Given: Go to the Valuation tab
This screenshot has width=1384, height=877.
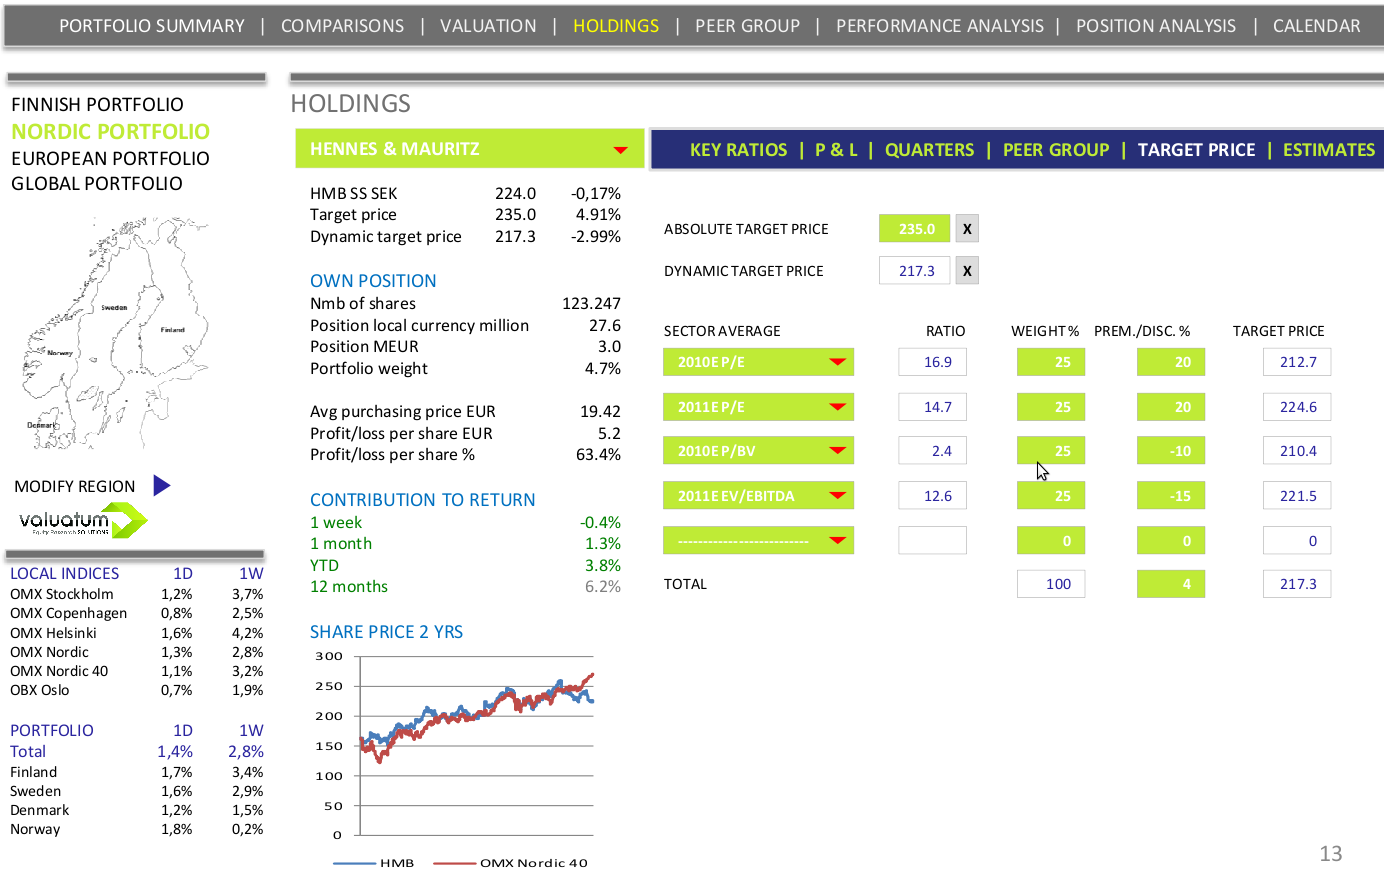Looking at the screenshot, I should click(488, 26).
